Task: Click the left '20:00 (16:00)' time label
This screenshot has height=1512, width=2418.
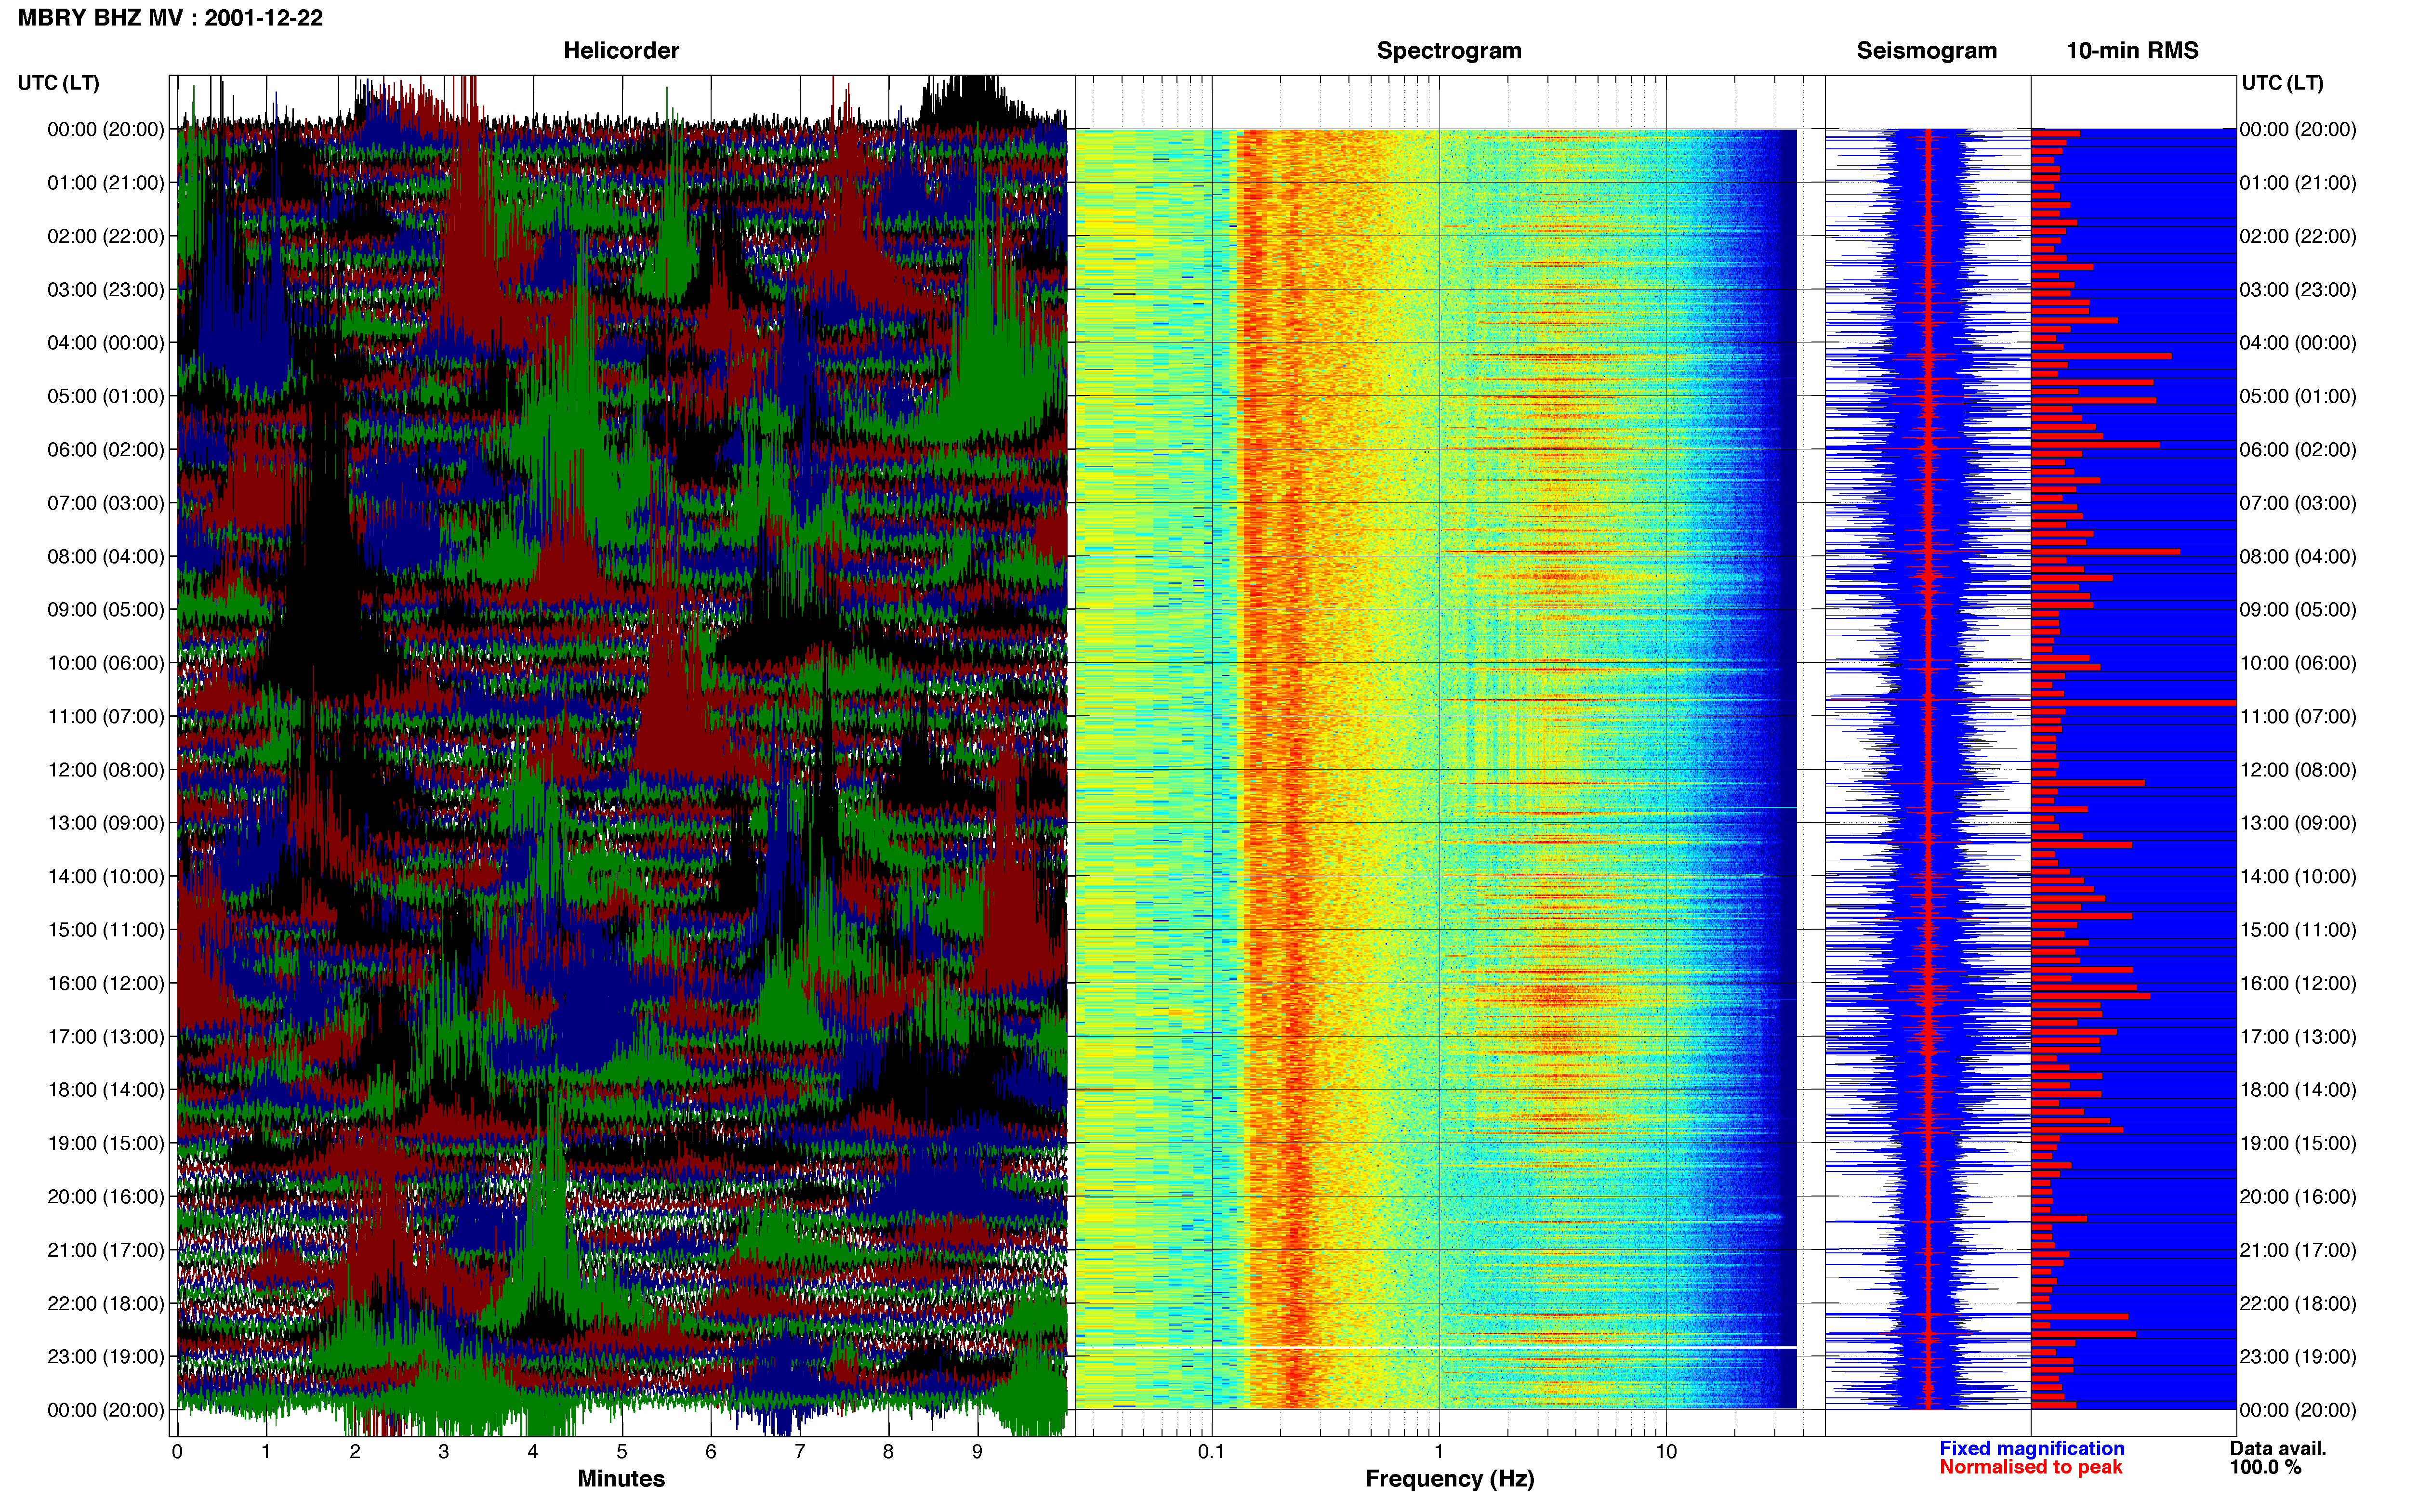Action: [x=106, y=1196]
